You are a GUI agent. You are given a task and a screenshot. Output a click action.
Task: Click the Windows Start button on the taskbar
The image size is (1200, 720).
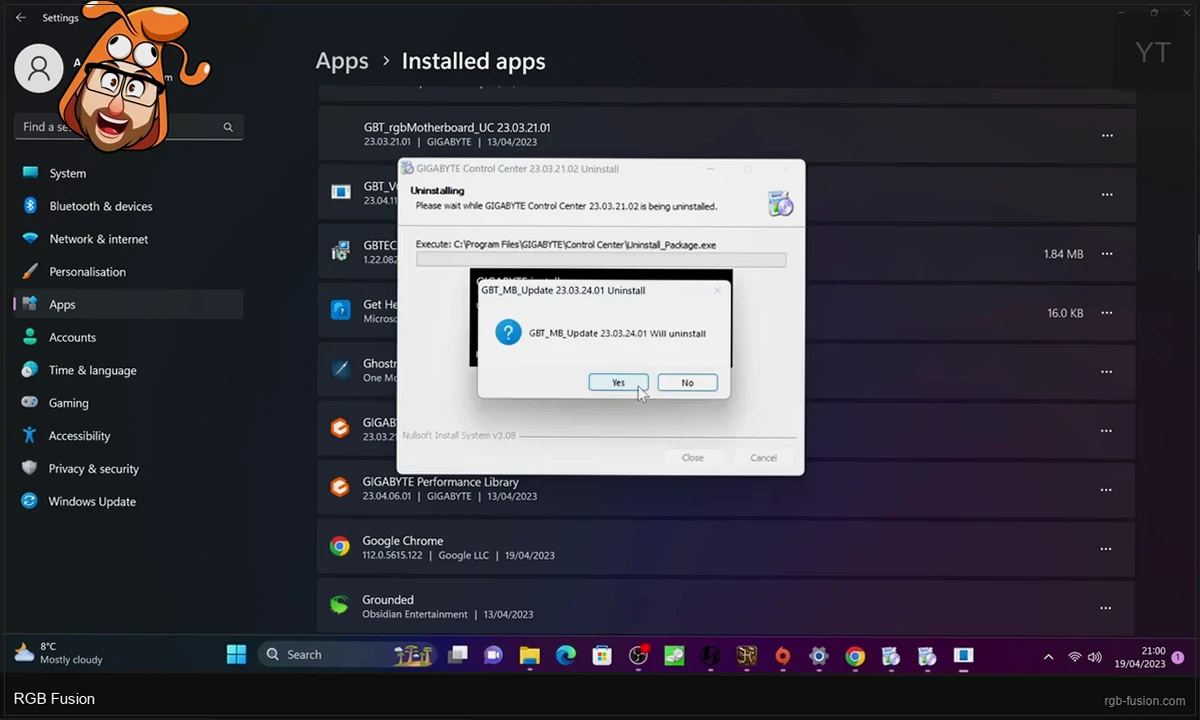236,655
